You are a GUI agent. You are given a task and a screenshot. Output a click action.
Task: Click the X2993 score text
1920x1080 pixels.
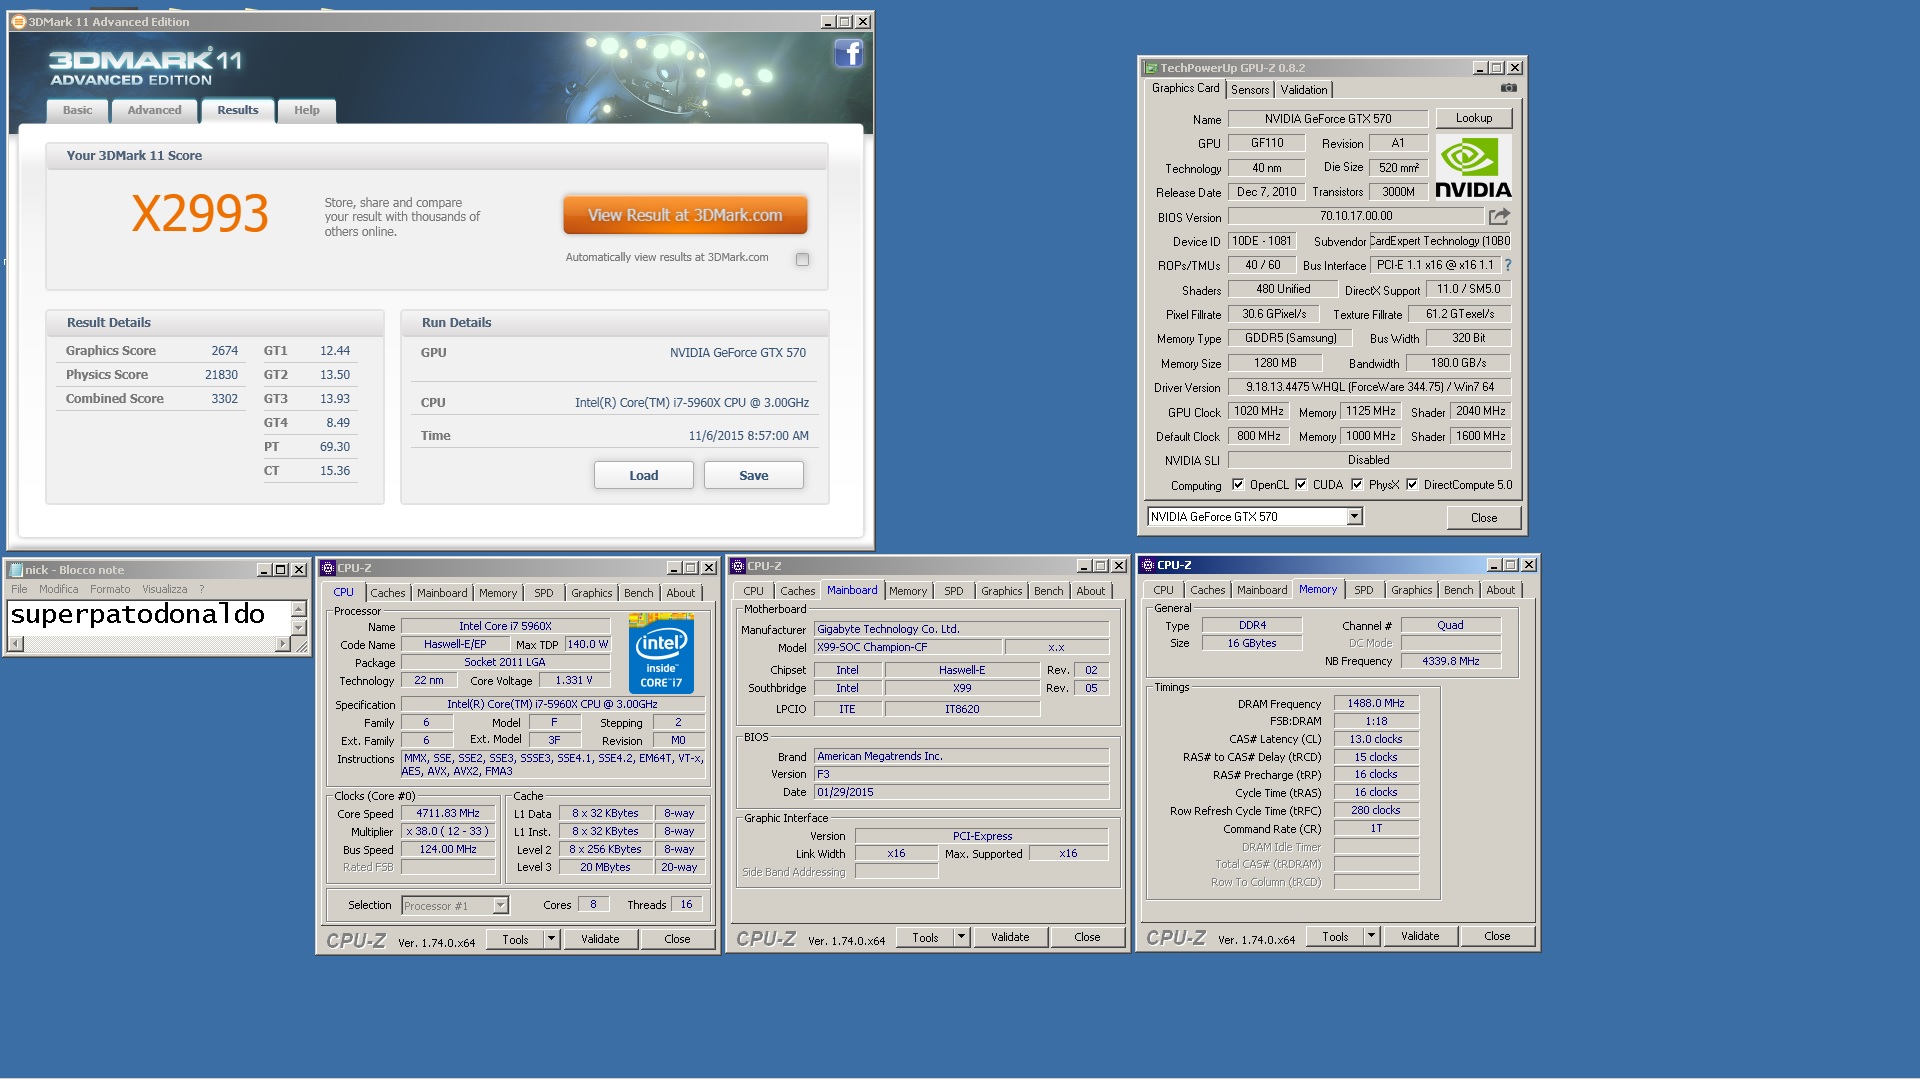200,213
